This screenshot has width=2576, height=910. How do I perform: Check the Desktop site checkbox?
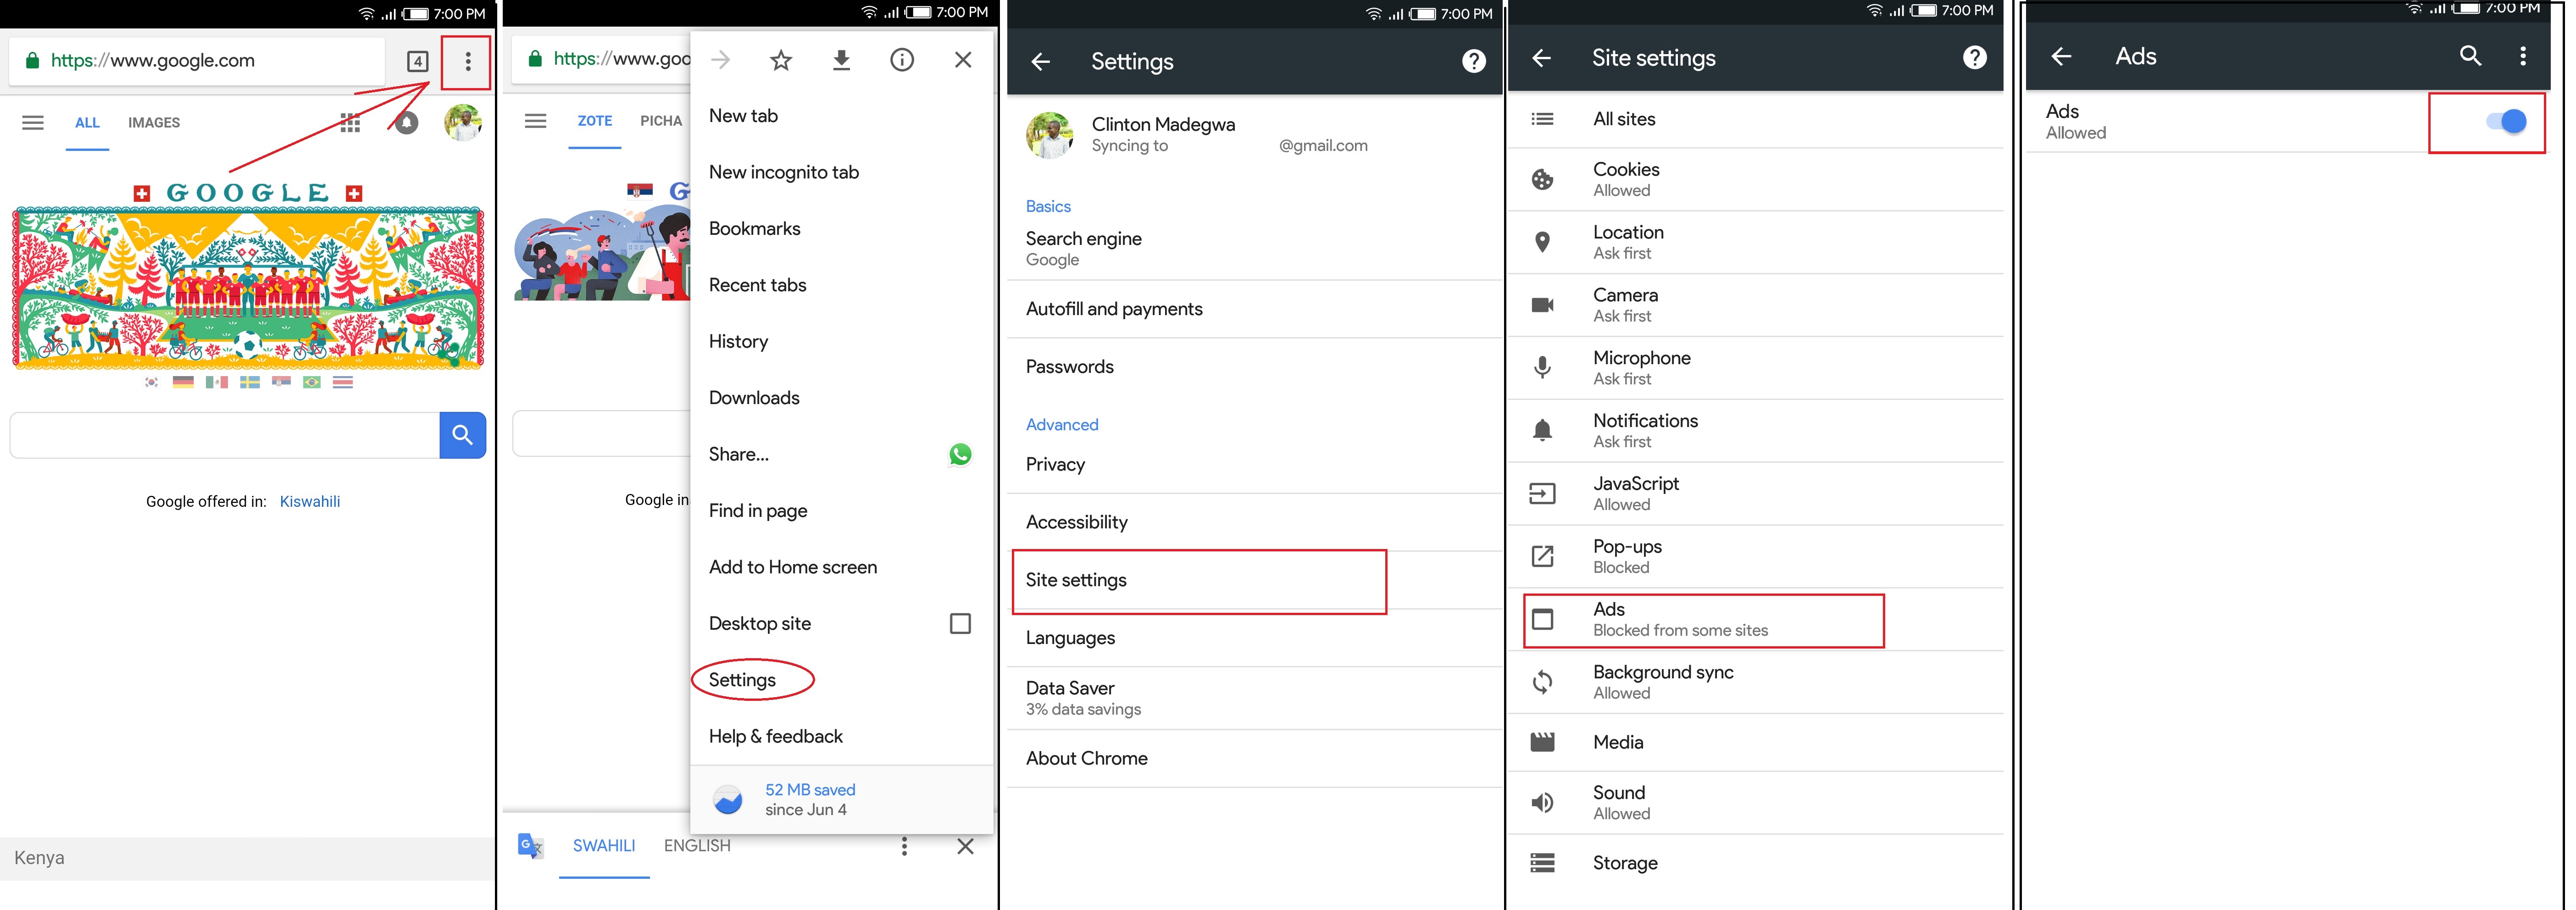click(x=960, y=624)
